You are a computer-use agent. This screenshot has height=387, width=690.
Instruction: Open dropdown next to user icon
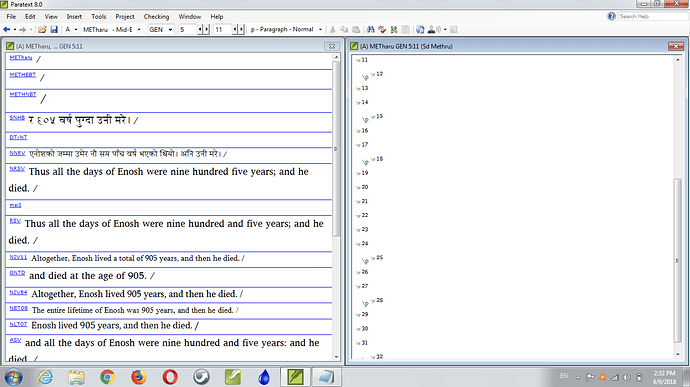click(445, 29)
